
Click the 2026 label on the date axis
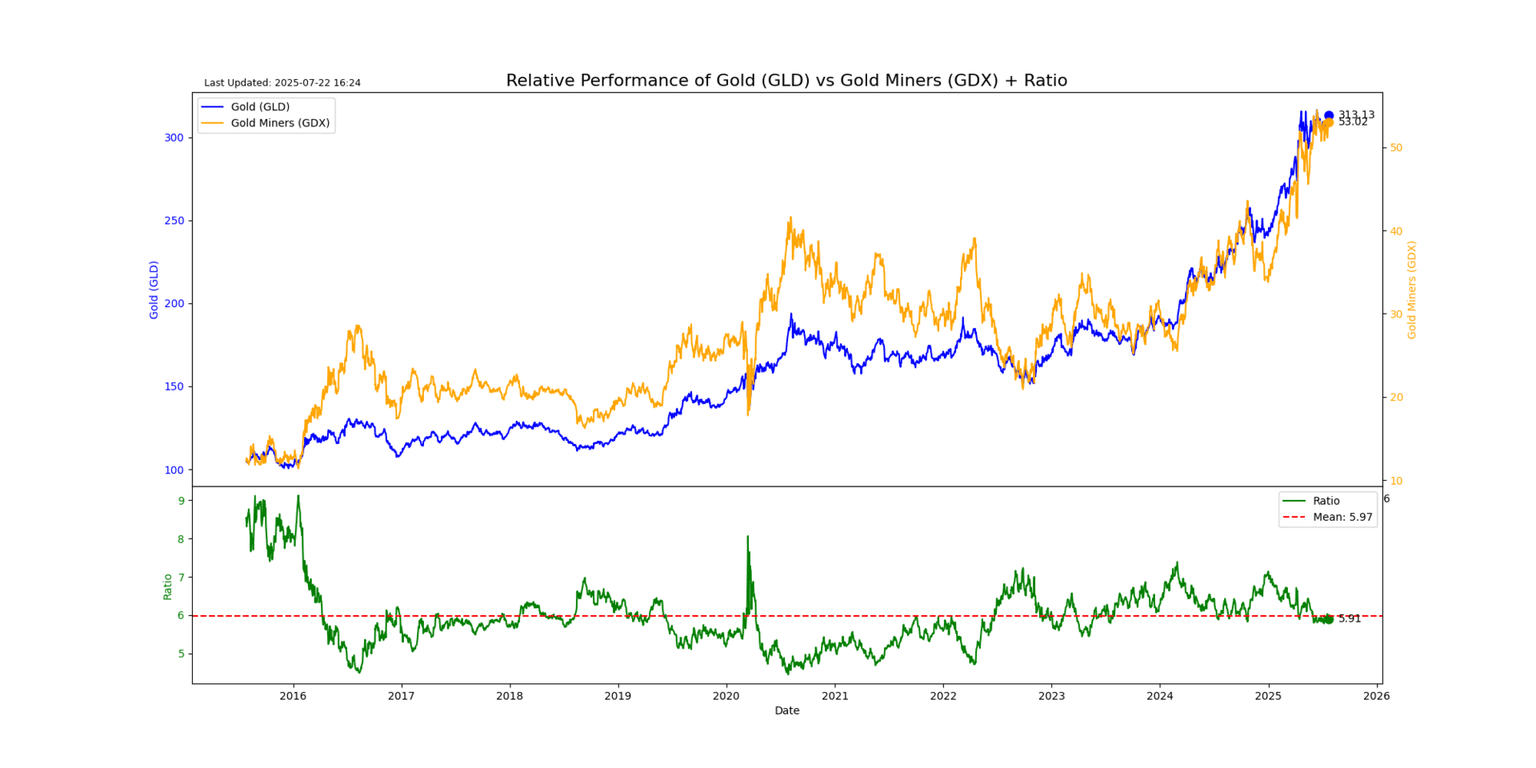coord(1377,696)
